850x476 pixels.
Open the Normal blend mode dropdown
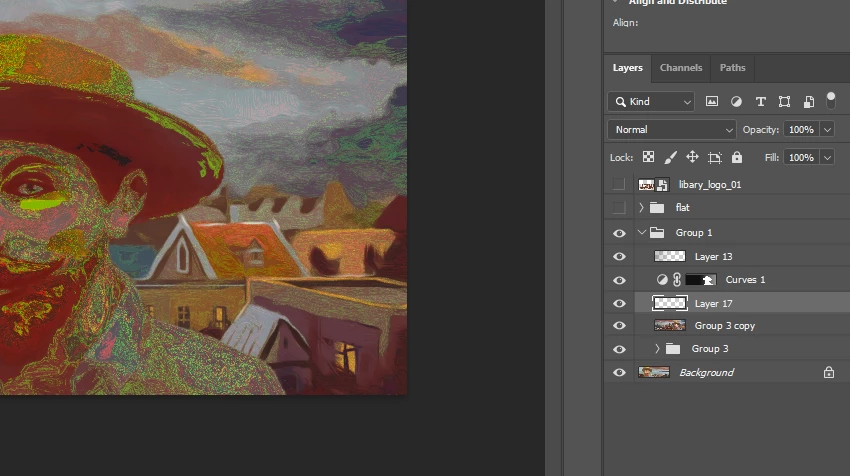click(x=672, y=130)
